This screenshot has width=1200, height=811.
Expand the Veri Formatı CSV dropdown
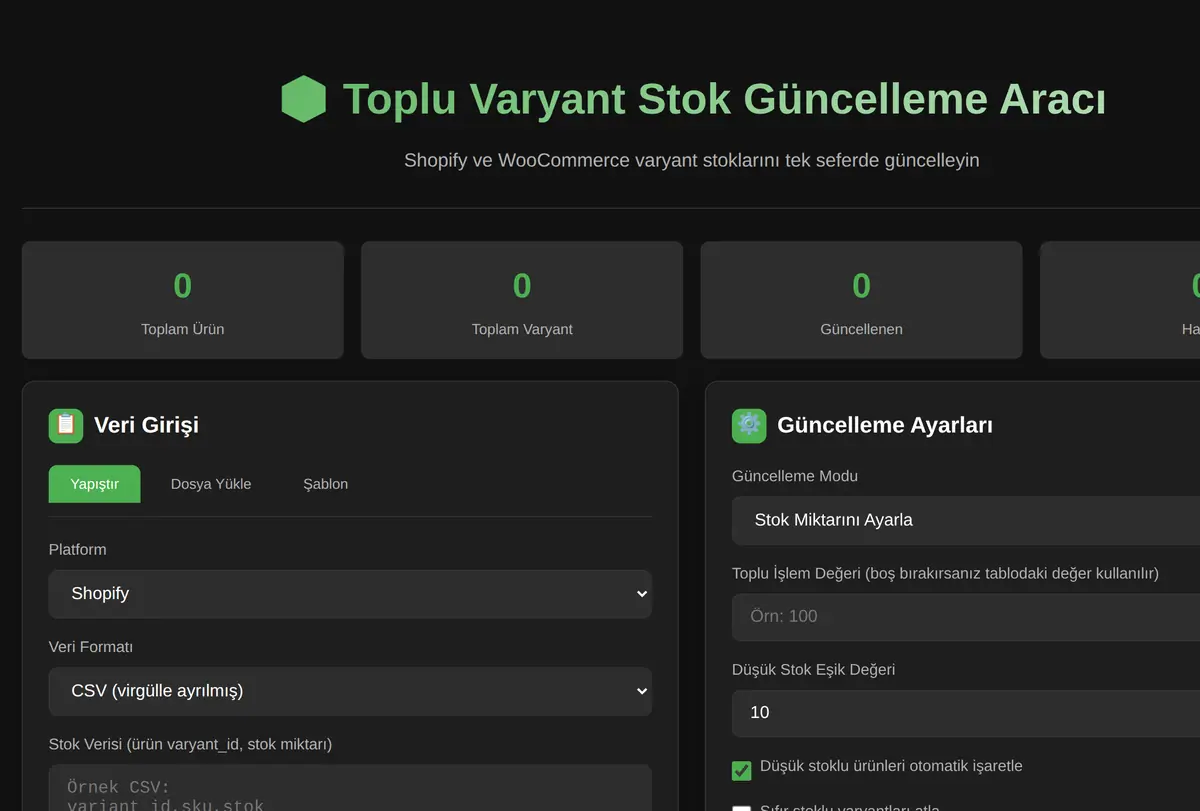[350, 691]
